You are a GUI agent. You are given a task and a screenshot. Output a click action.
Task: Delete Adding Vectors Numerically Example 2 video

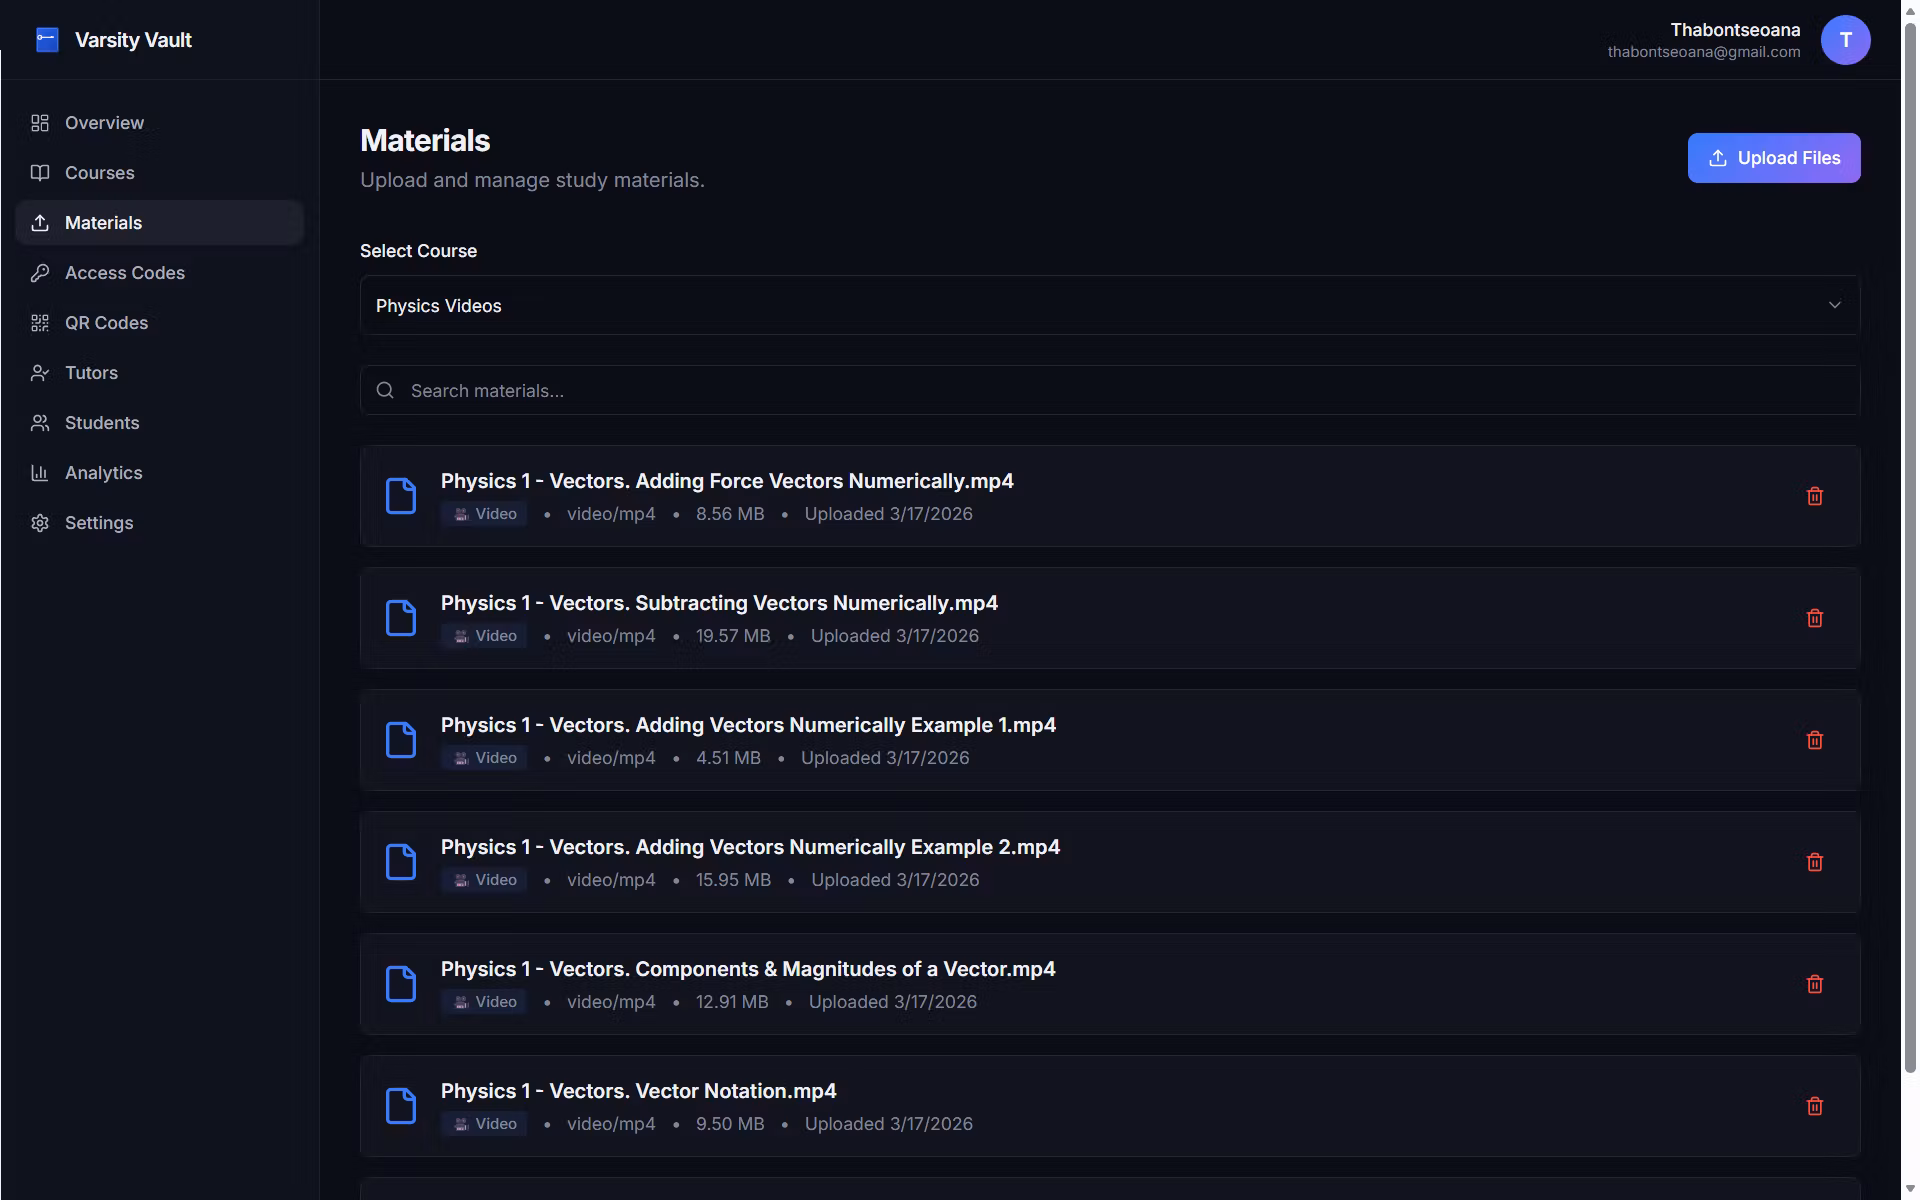(x=1815, y=862)
